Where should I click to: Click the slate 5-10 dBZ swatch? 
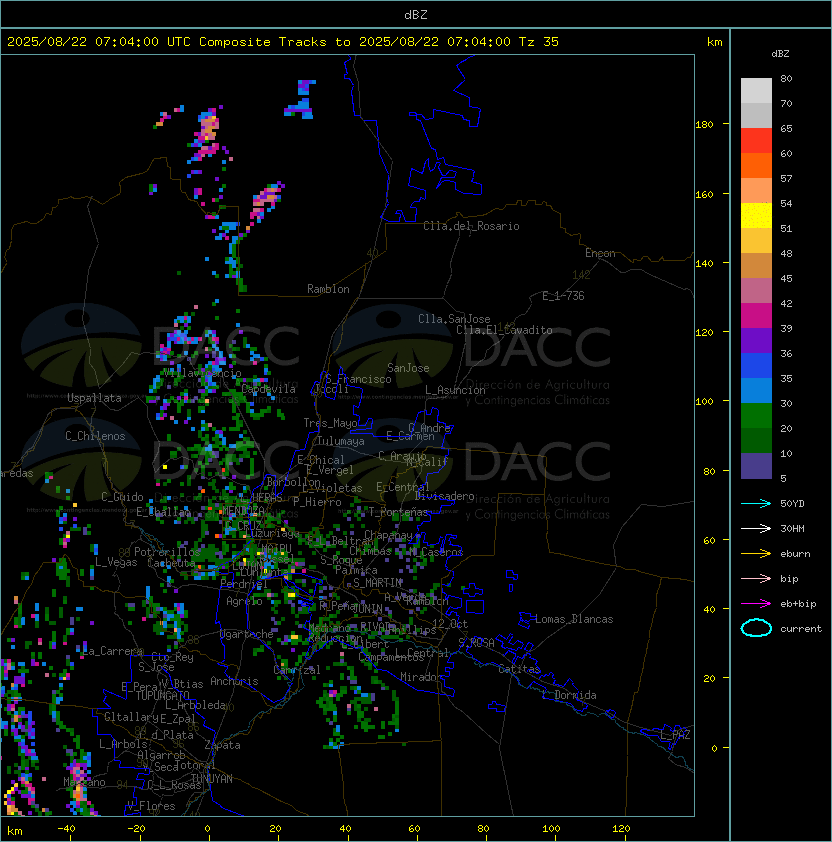click(756, 466)
